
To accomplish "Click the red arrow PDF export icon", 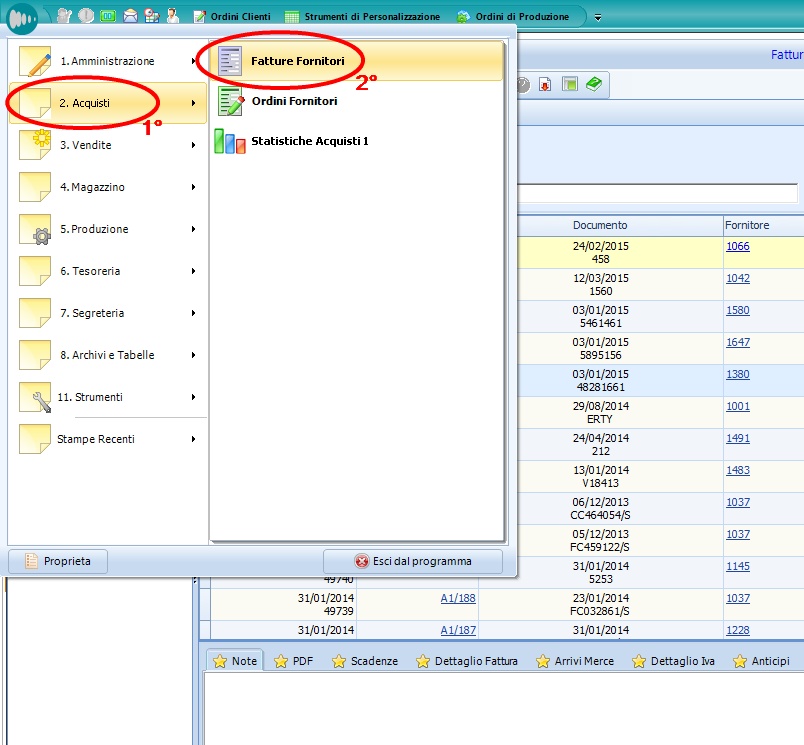I will [545, 85].
